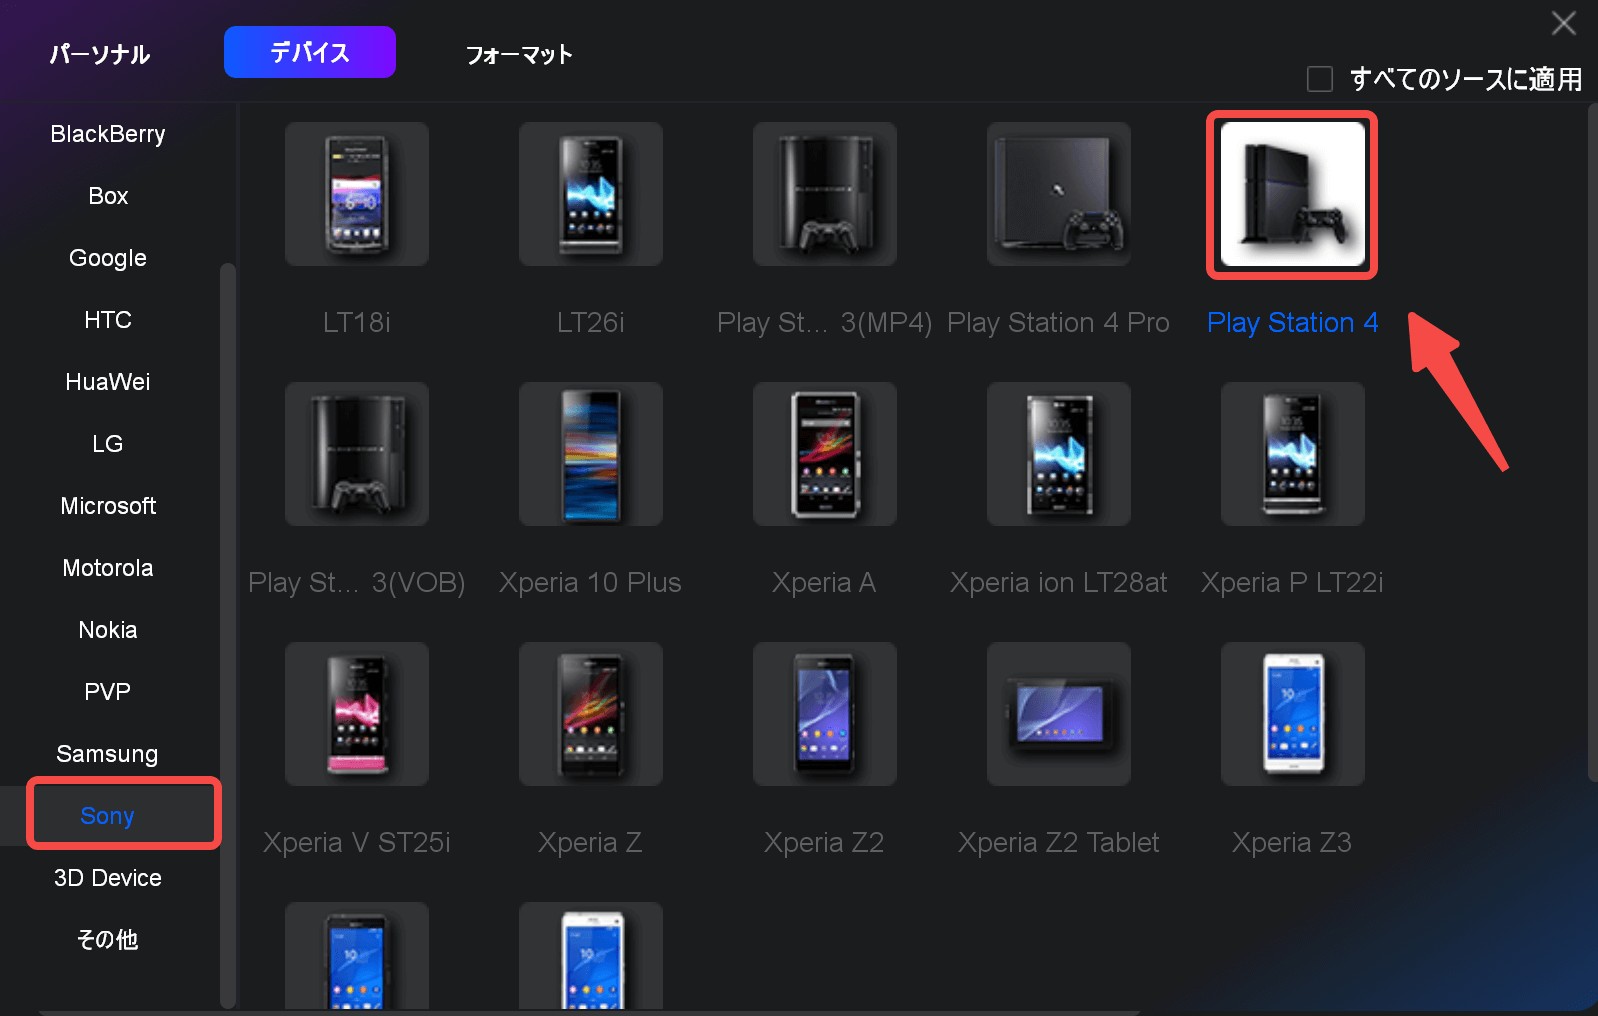The image size is (1598, 1016).
Task: Open the HTC brand category
Action: 108,320
